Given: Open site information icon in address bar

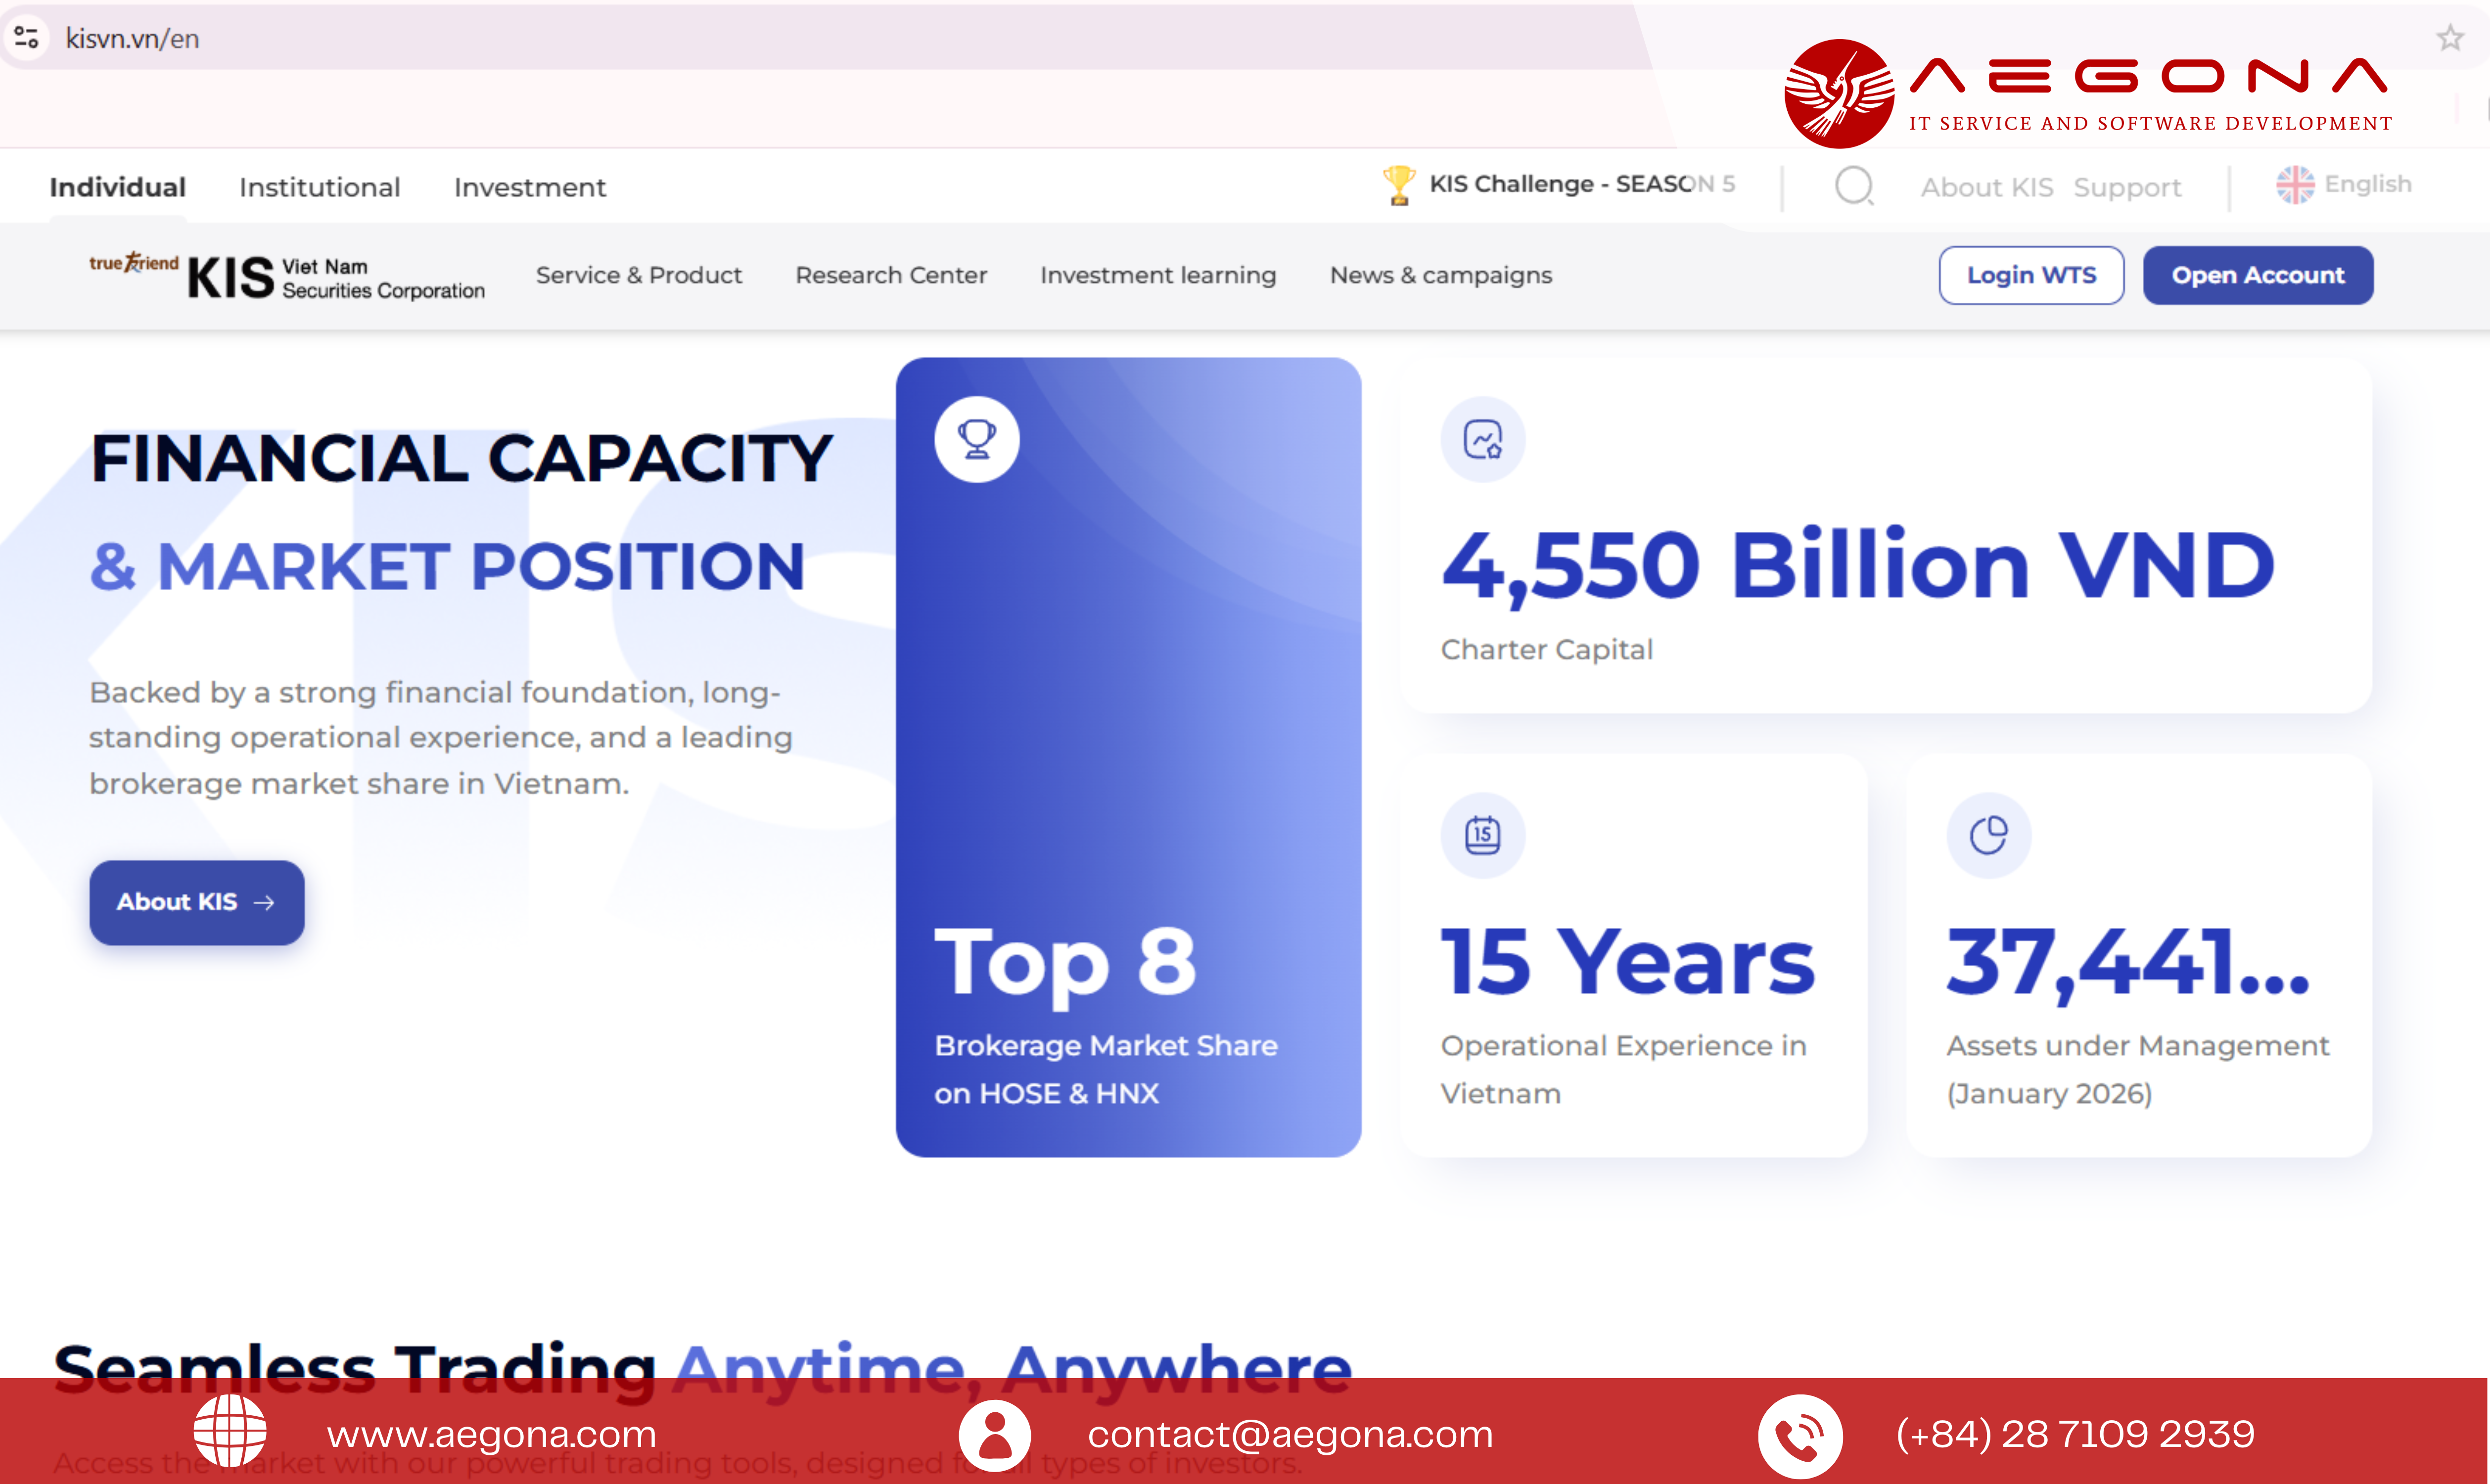Looking at the screenshot, I should point(26,38).
